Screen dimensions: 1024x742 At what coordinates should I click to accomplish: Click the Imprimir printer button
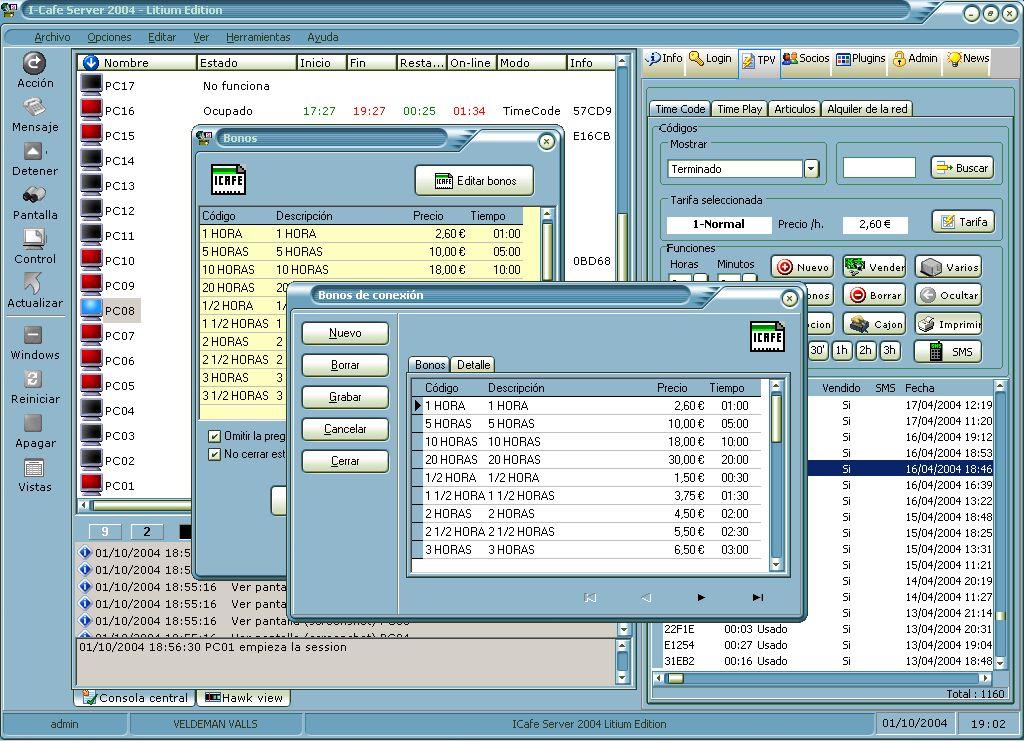click(948, 323)
